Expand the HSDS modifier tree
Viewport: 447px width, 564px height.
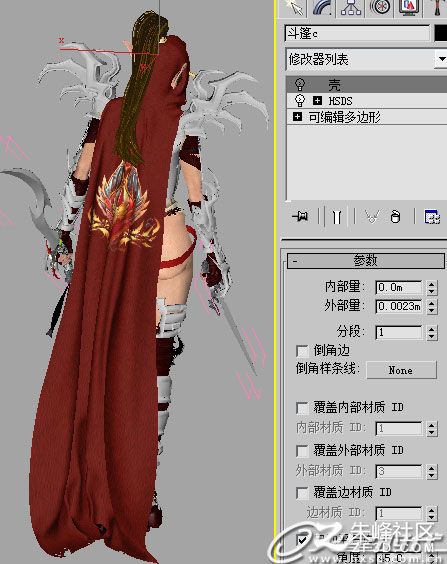(317, 100)
